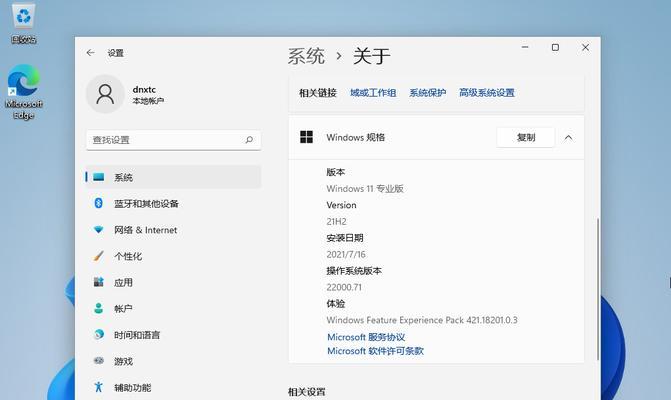The width and height of the screenshot is (671, 400).
Task: Click the 系统 breadcrumb in the header
Action: tap(306, 56)
